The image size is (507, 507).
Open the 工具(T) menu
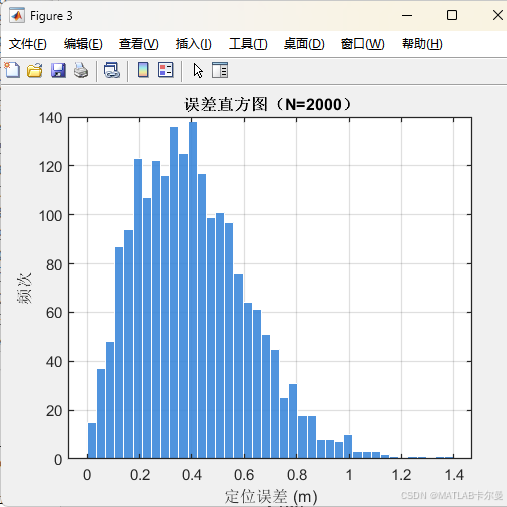point(248,44)
